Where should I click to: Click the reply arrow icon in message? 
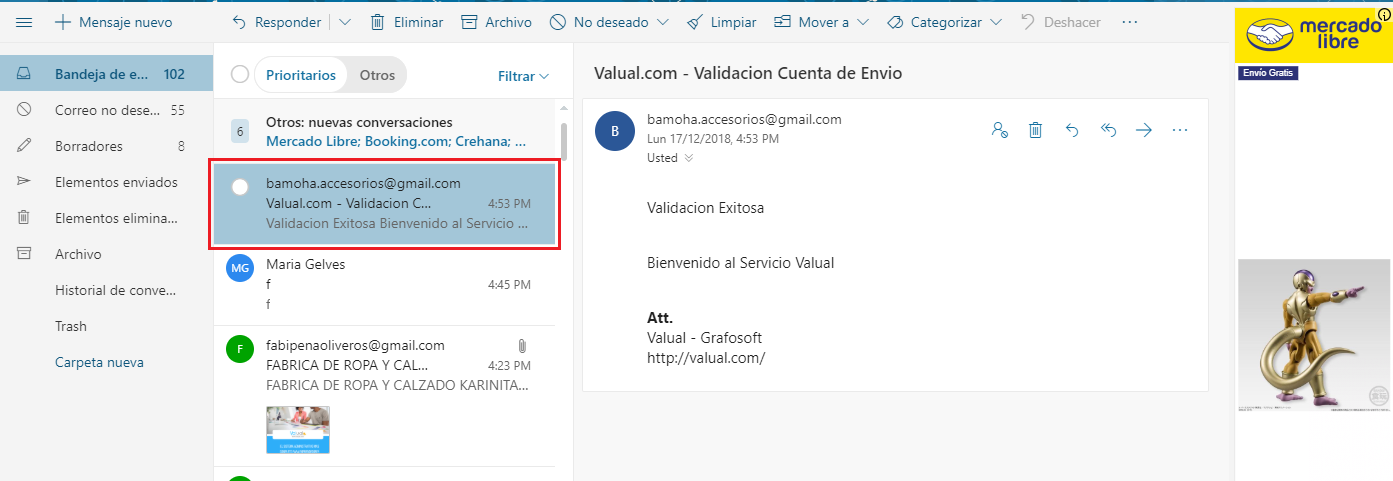click(x=1071, y=130)
